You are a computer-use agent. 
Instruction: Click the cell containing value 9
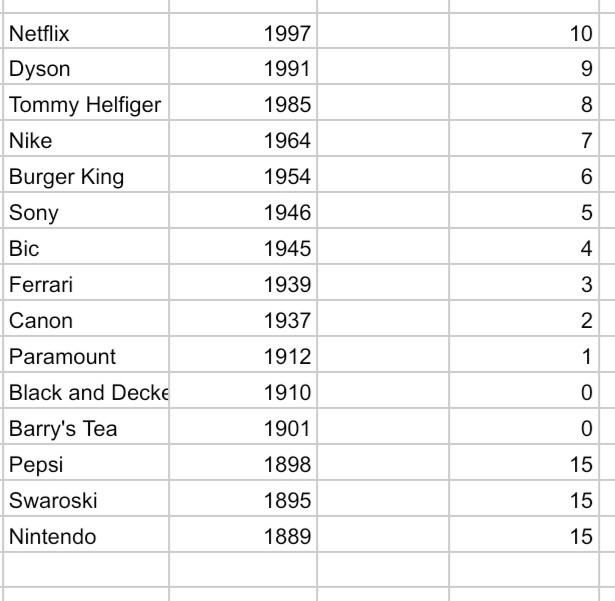click(524, 66)
